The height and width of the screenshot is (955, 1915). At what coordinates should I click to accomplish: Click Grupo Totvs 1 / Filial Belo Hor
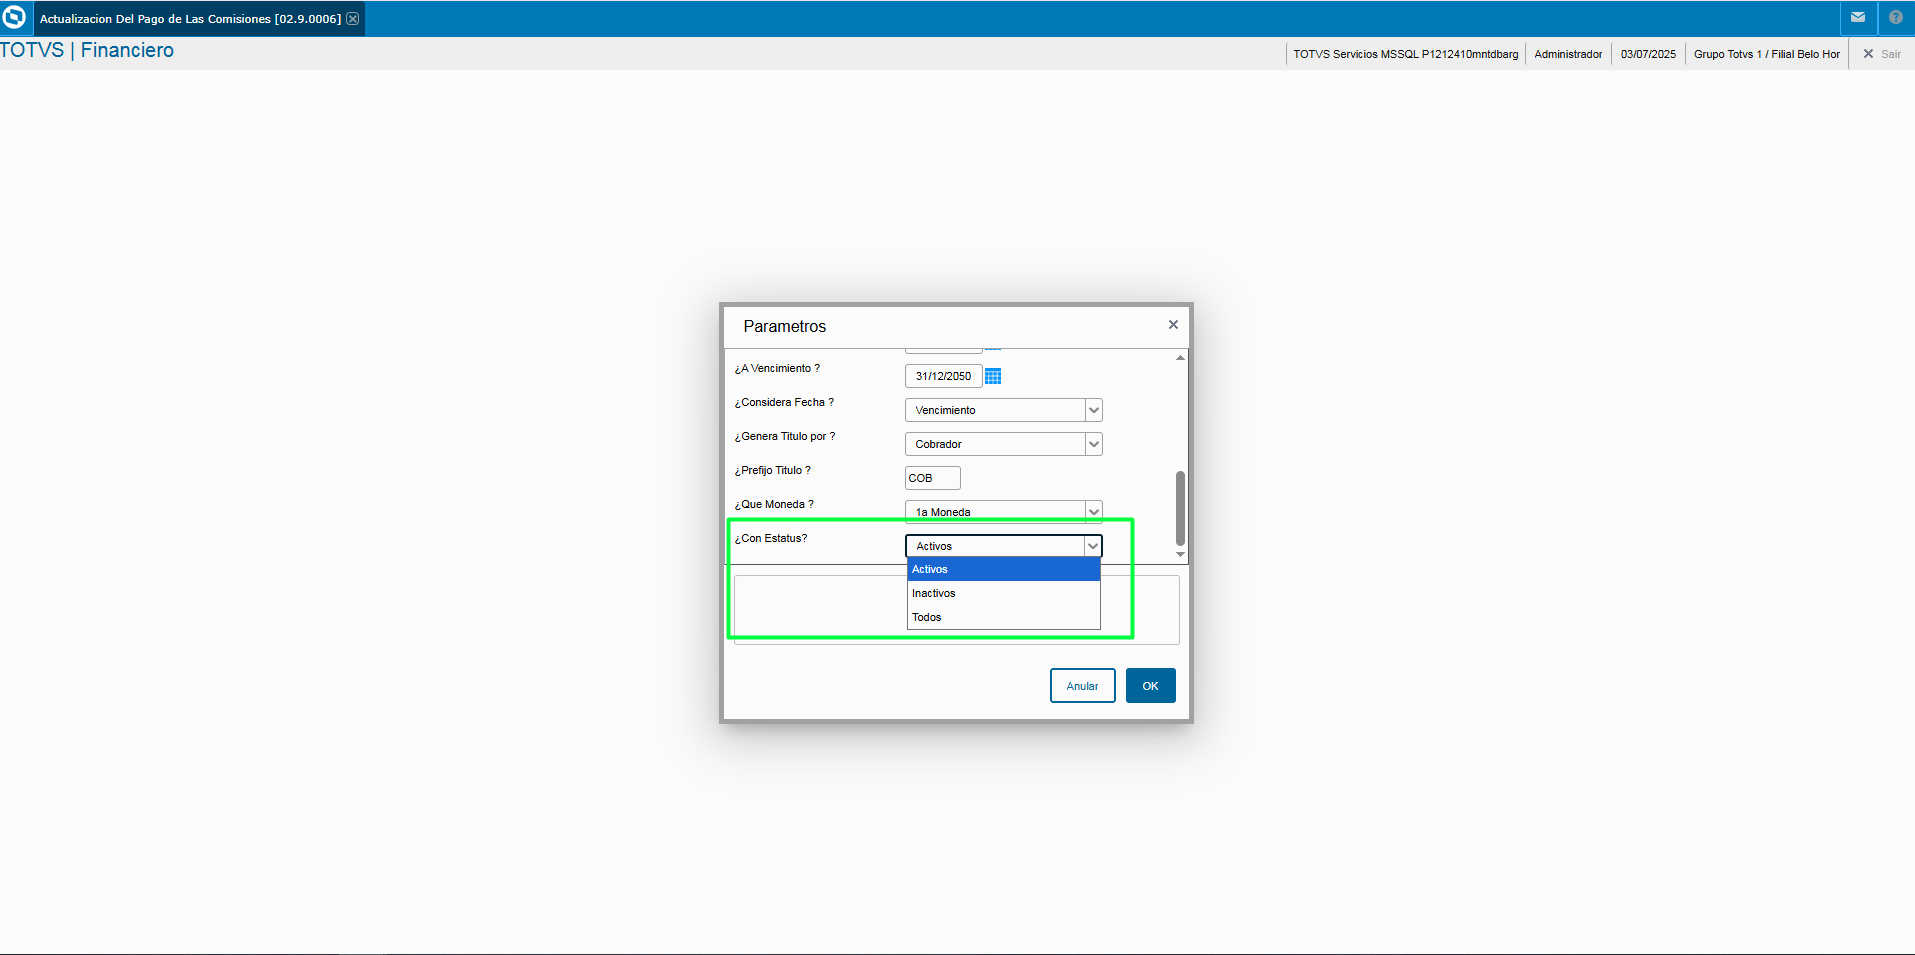1766,54
